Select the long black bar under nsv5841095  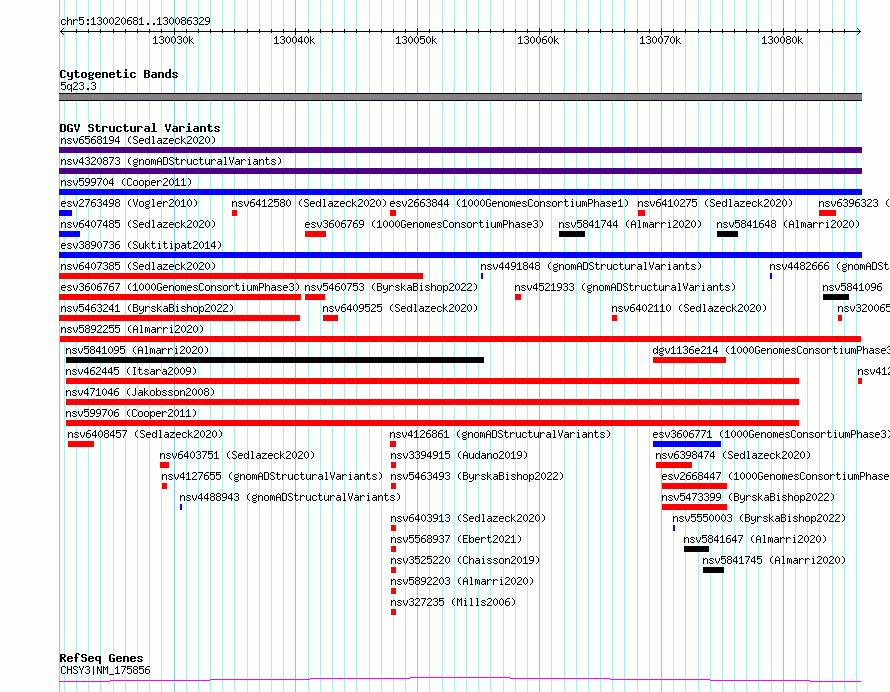pyautogui.click(x=275, y=360)
